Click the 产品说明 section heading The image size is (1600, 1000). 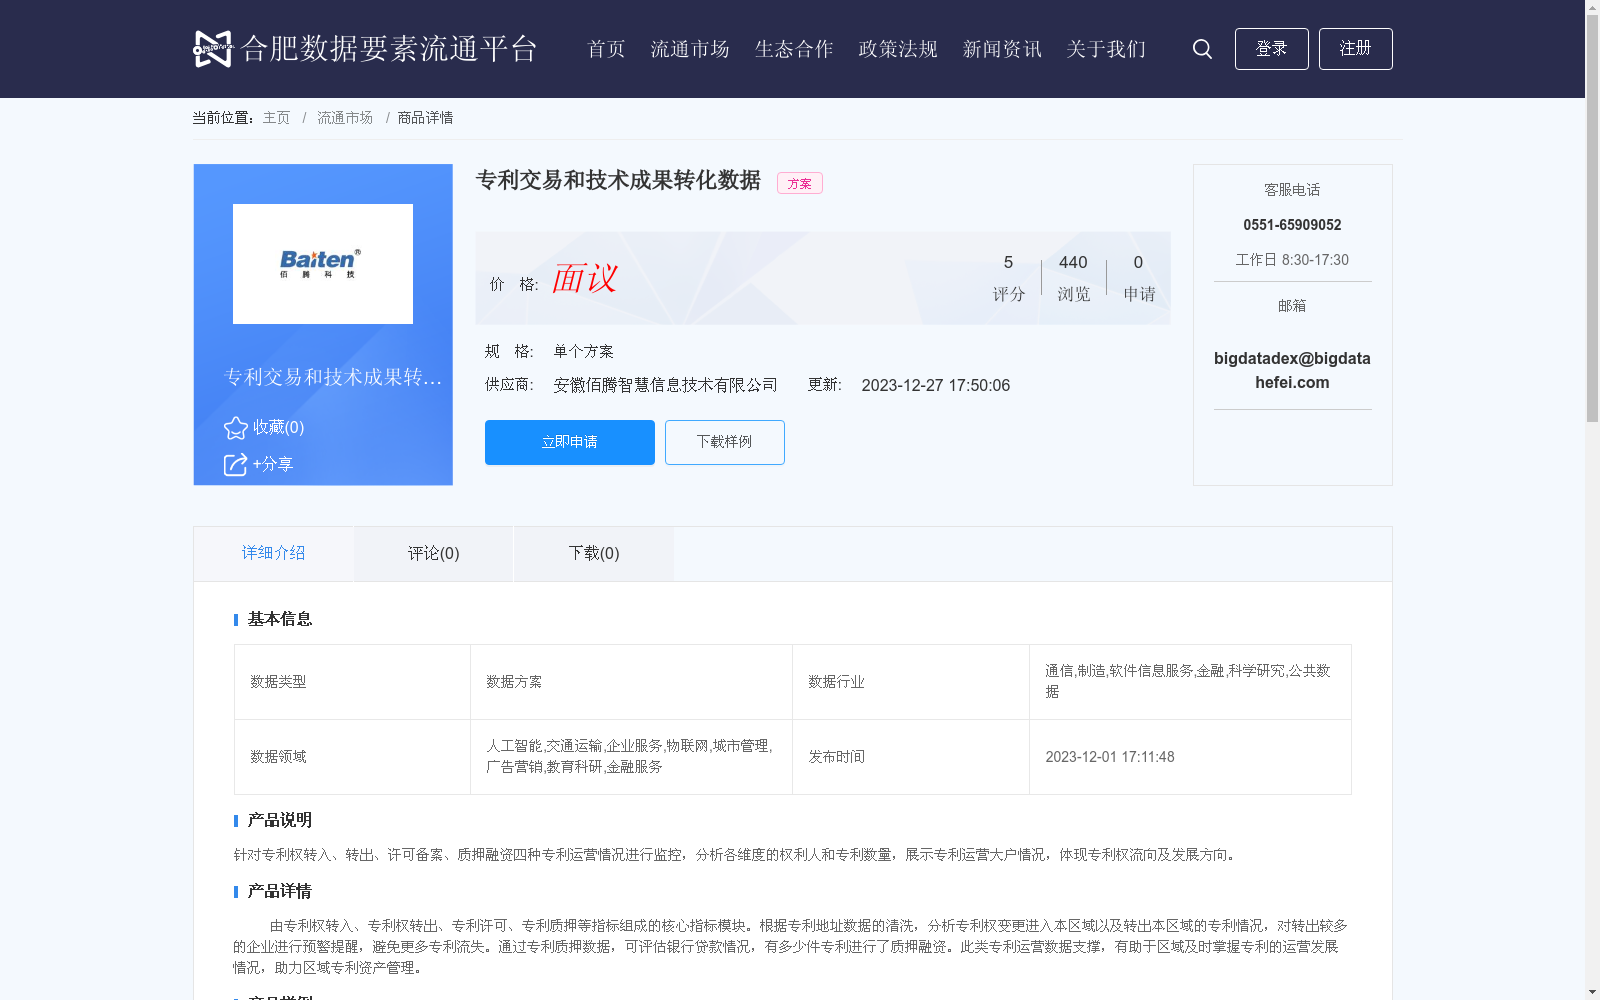280,821
